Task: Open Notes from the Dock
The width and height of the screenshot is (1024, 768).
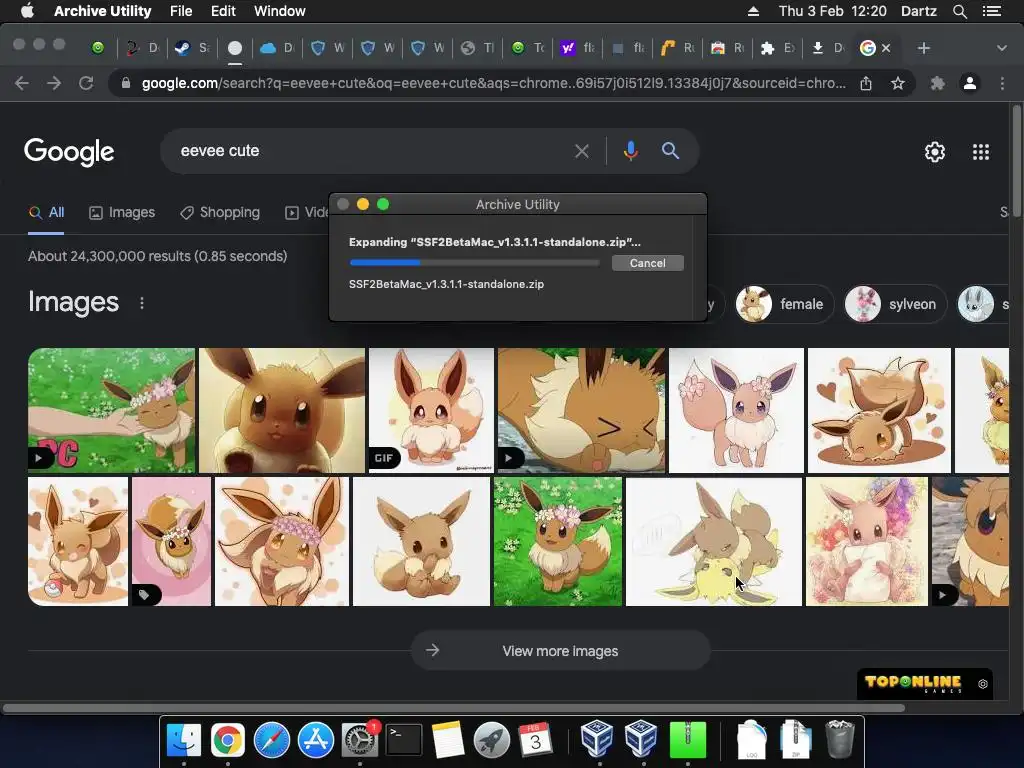Action: (448, 740)
